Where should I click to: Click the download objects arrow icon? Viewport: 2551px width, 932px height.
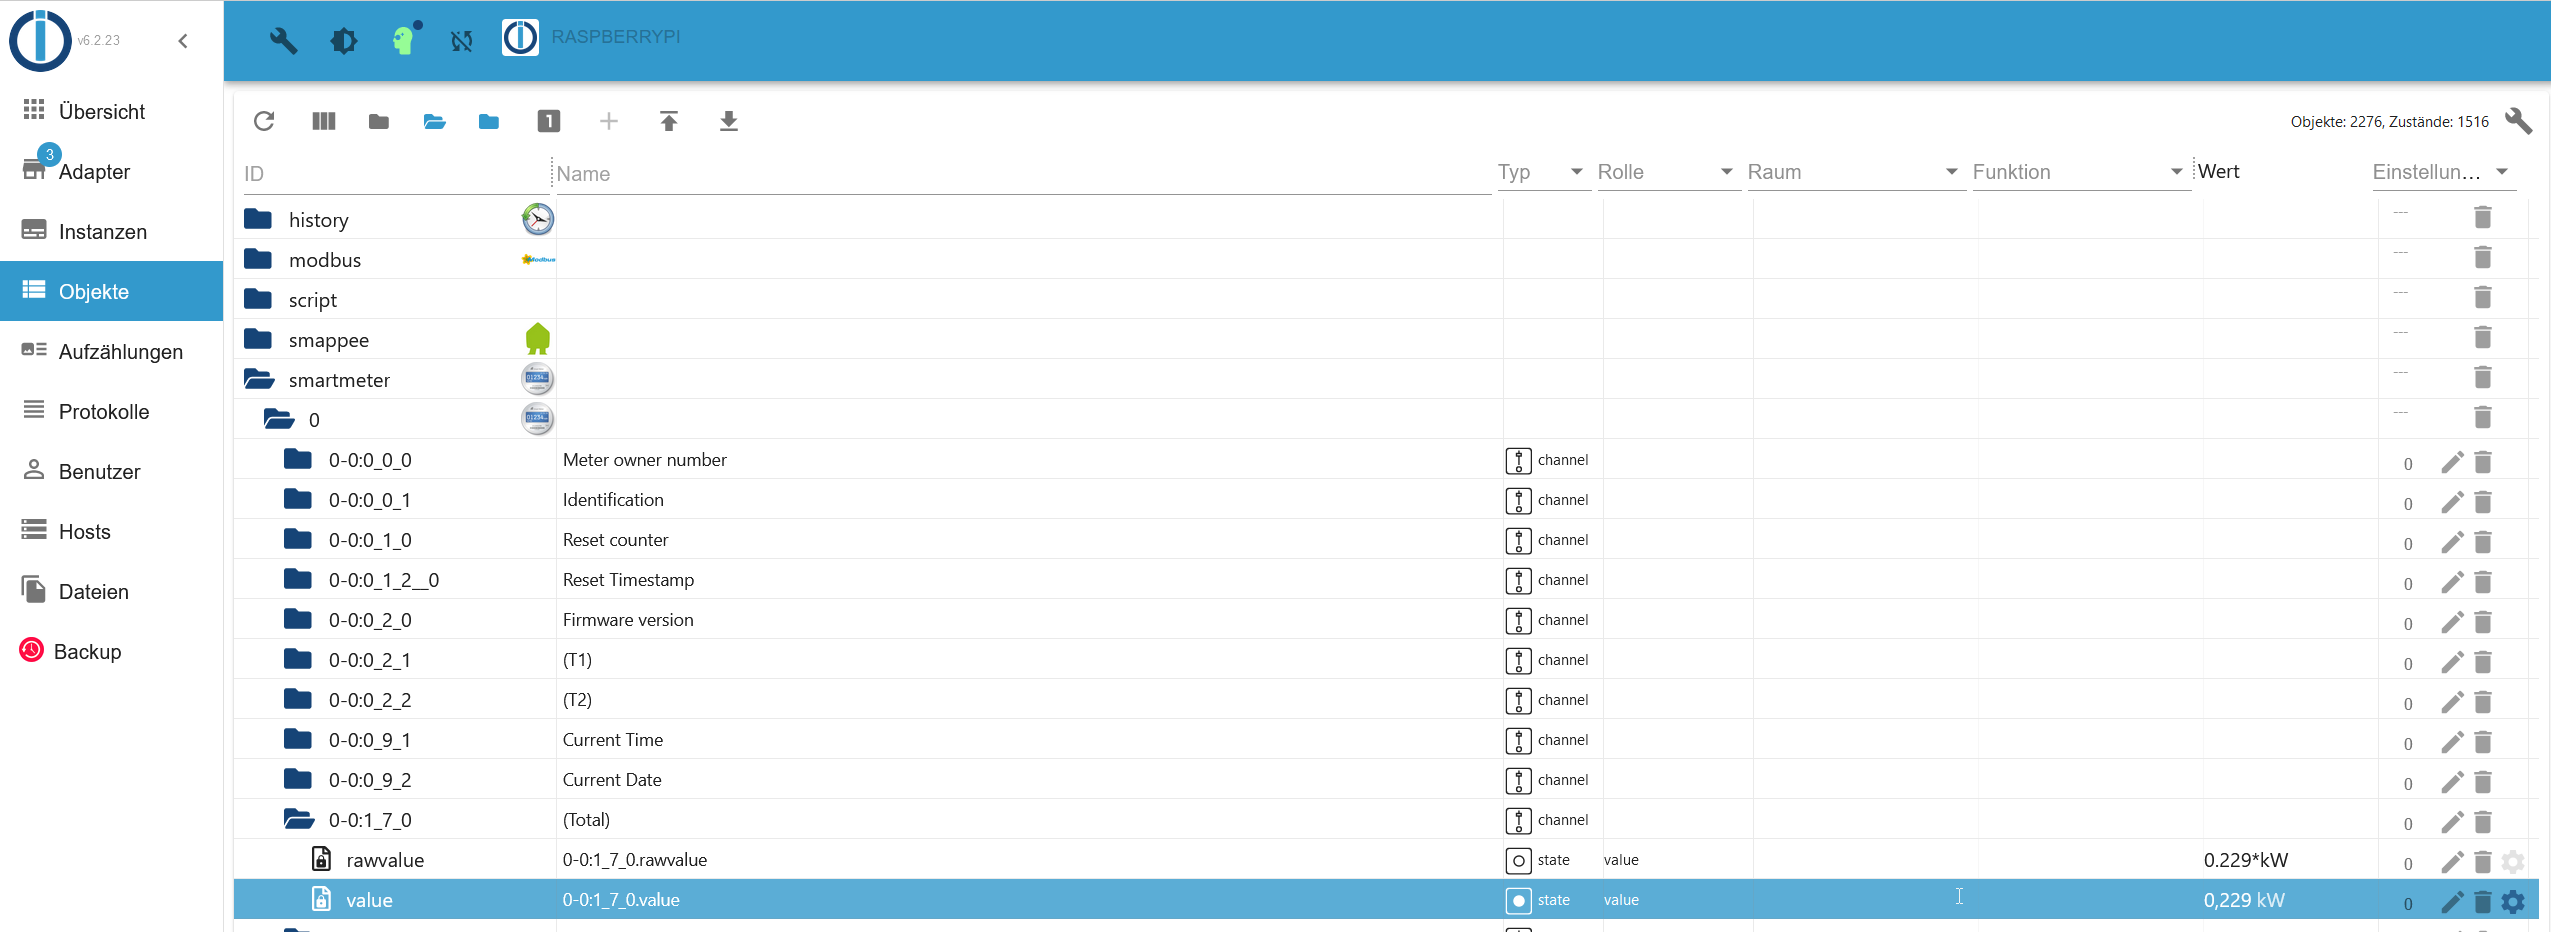coord(729,121)
